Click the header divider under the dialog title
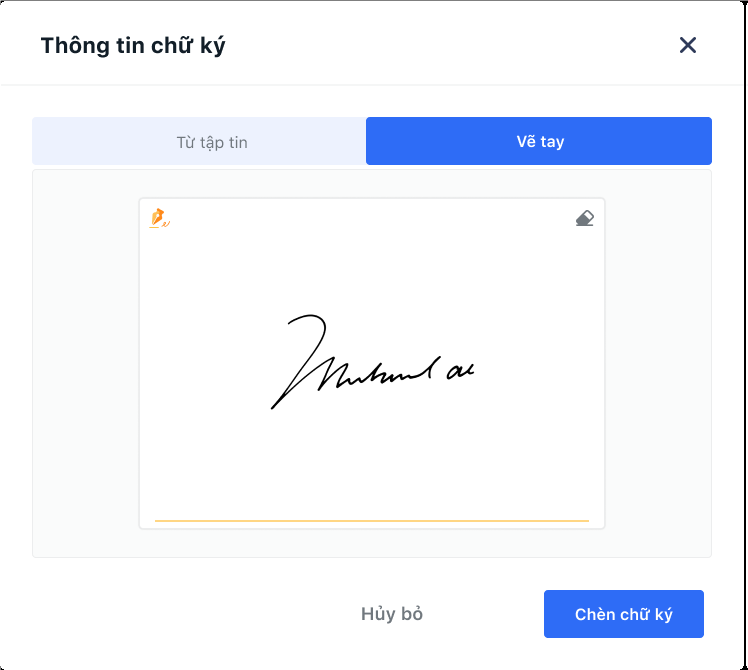 (x=372, y=85)
